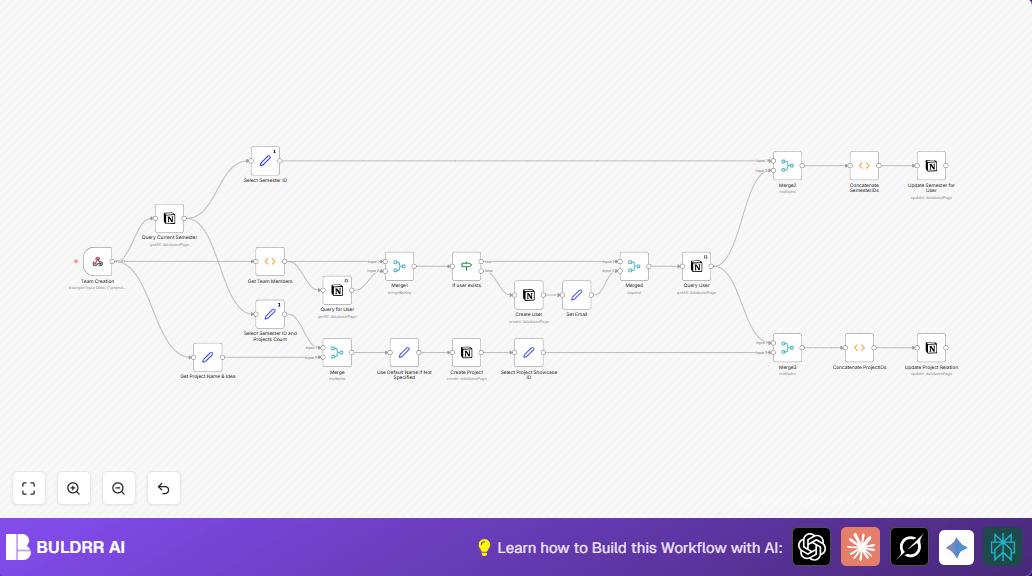Image resolution: width=1032 pixels, height=576 pixels.
Task: Select the Merge multiplex node near Get Project Name
Action: [337, 352]
